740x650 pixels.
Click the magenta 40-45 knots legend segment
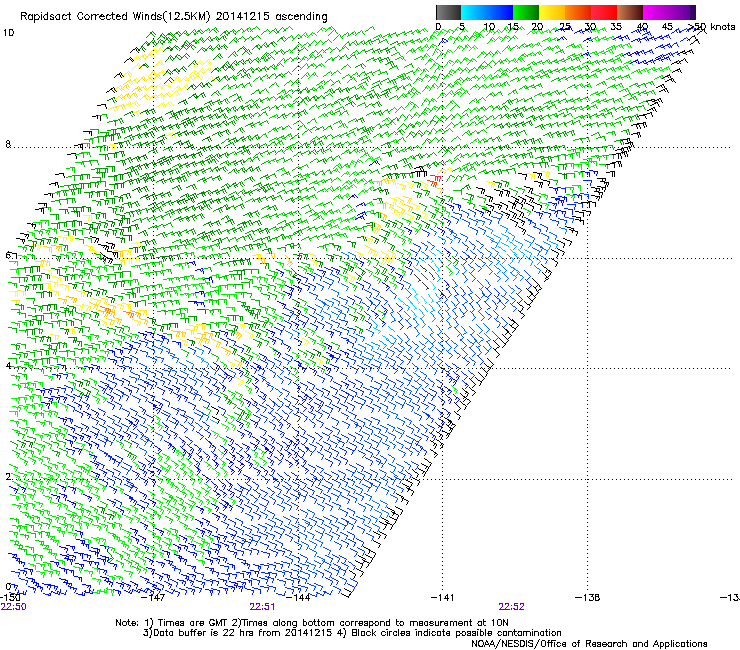(x=656, y=12)
